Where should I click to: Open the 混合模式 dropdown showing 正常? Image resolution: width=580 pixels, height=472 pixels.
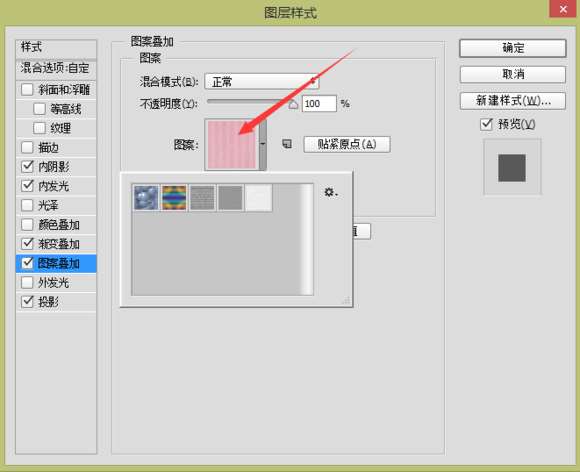point(262,81)
